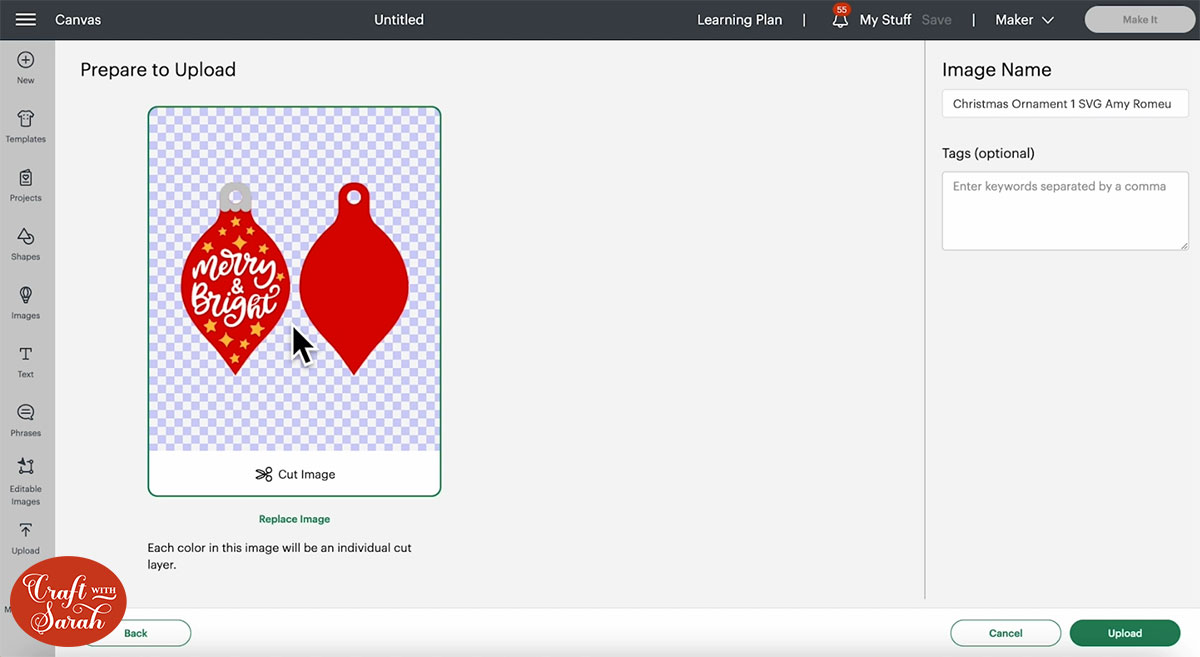Open the Learning Plan menu

[740, 20]
